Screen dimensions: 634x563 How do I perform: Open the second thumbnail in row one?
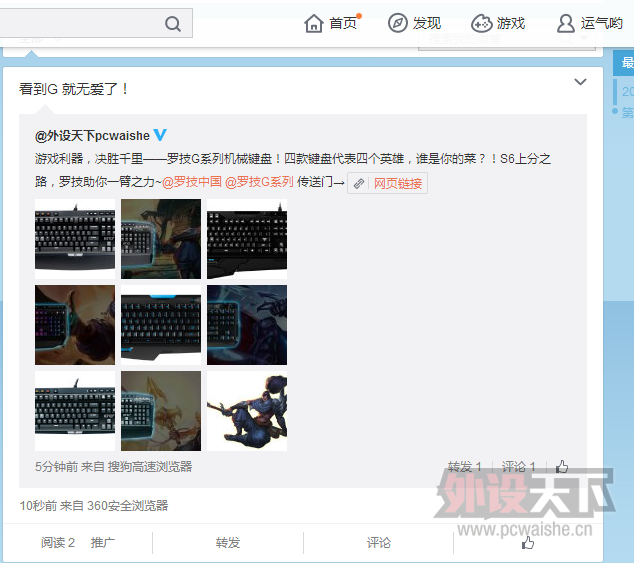(161, 239)
